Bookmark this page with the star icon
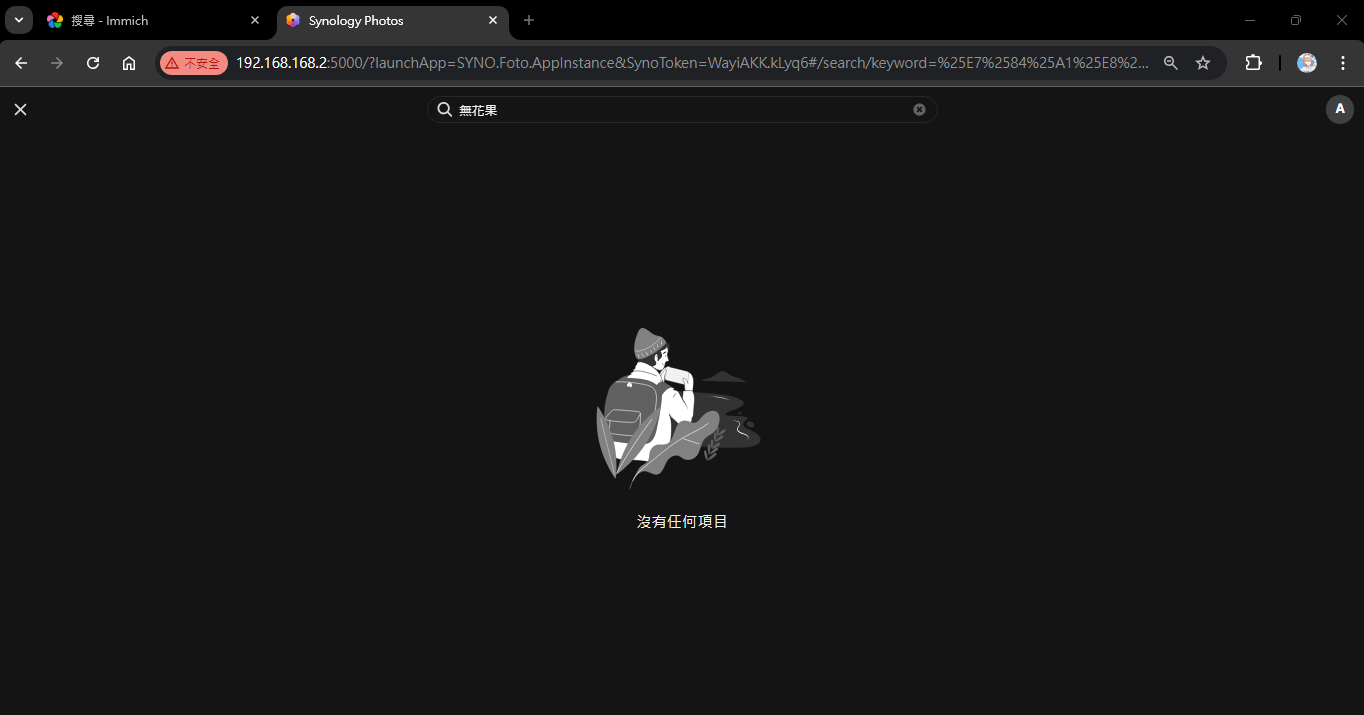Image resolution: width=1364 pixels, height=715 pixels. (x=1203, y=62)
